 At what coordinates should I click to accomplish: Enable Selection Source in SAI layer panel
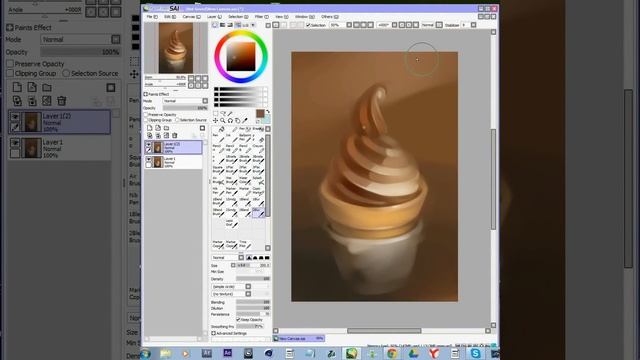(178, 120)
